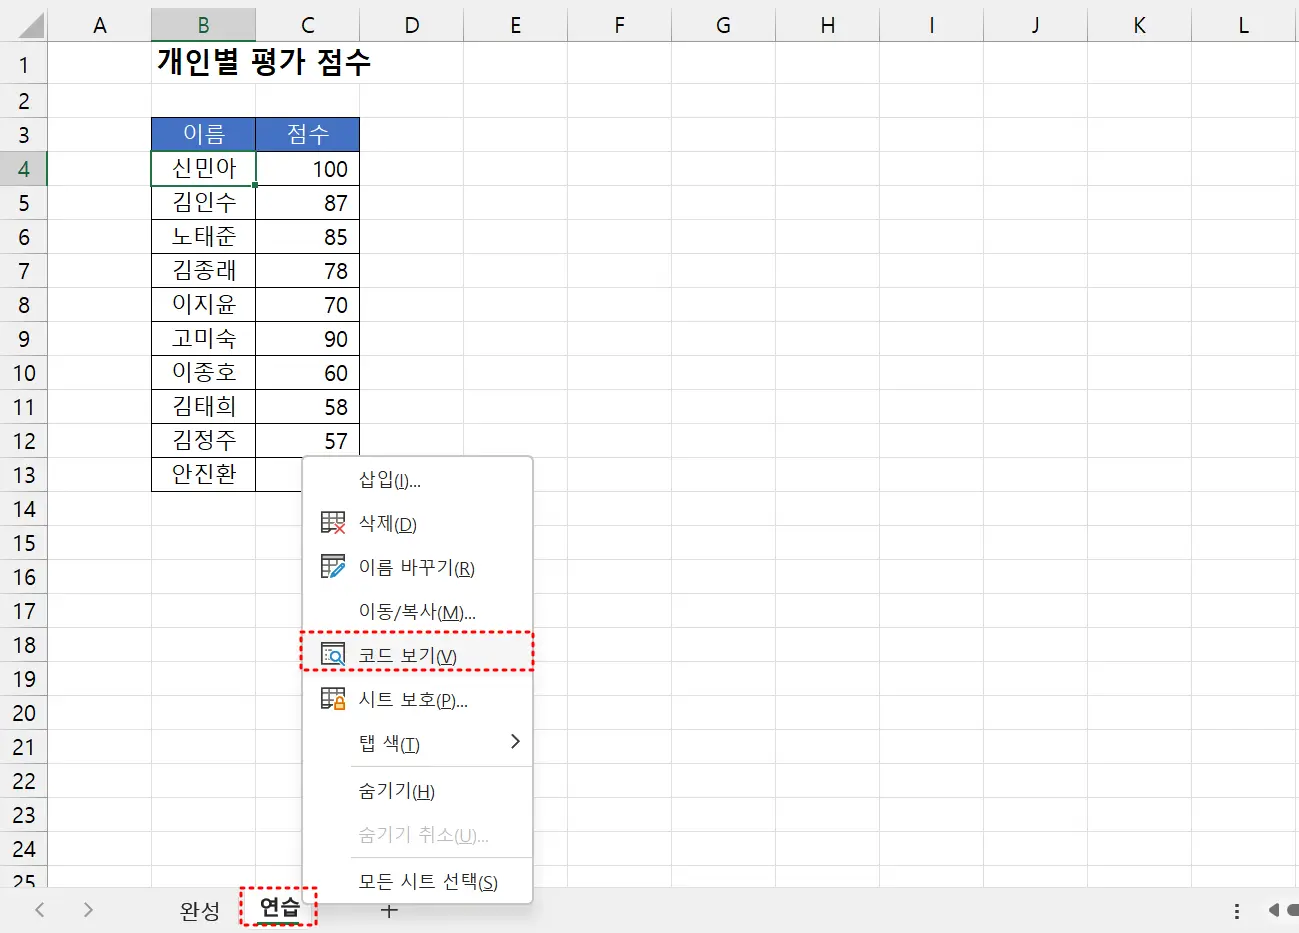
Task: Click the previous sheet navigation arrow
Action: [x=40, y=910]
